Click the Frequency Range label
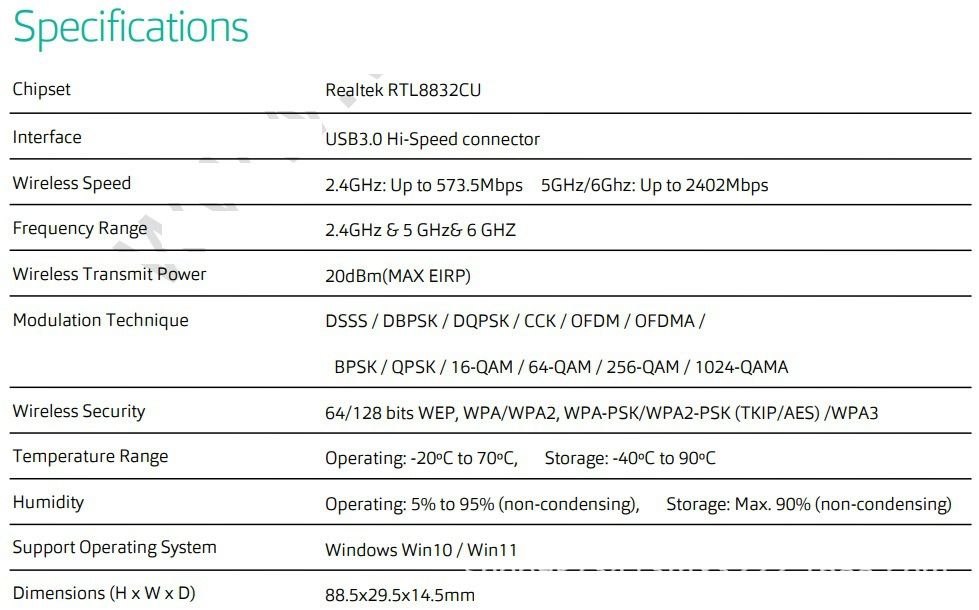Screen dimensions: 979x610 pos(80,229)
